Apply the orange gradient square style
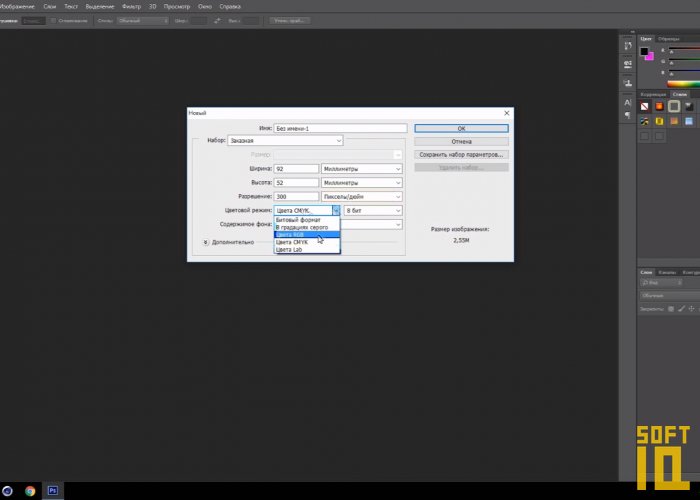Image resolution: width=700 pixels, height=500 pixels. click(x=674, y=121)
